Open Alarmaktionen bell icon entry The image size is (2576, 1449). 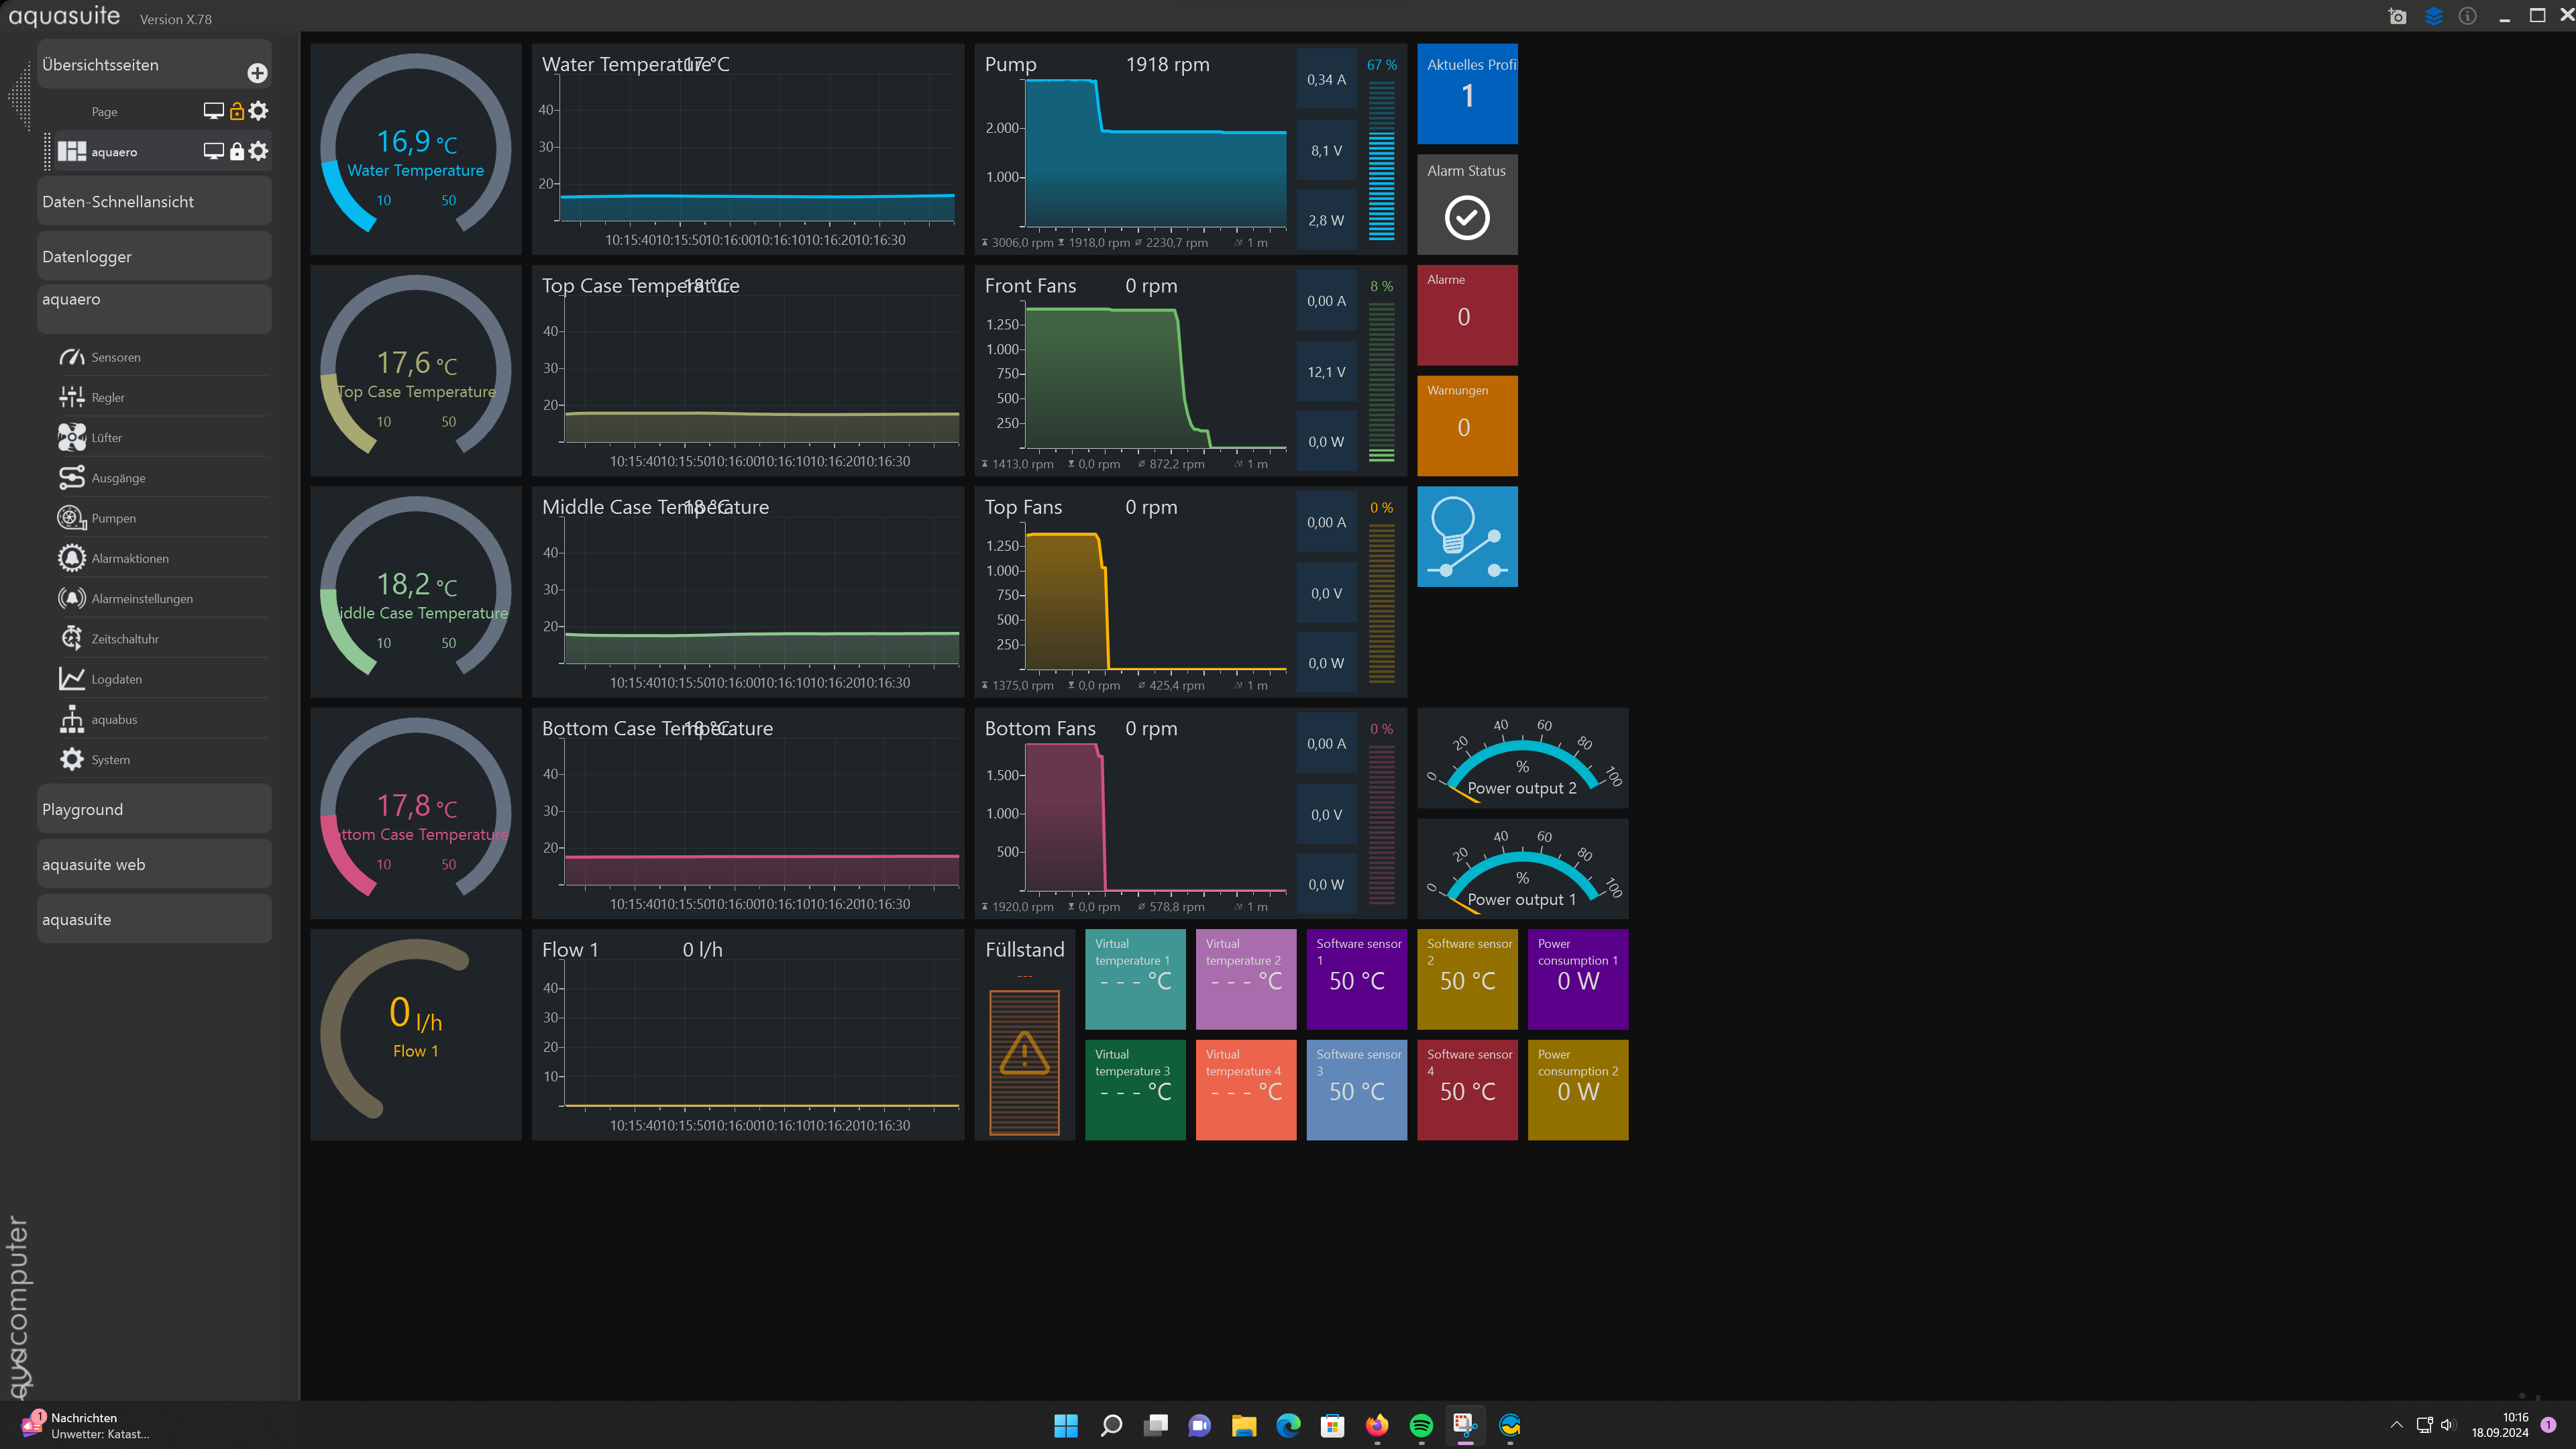[71, 558]
